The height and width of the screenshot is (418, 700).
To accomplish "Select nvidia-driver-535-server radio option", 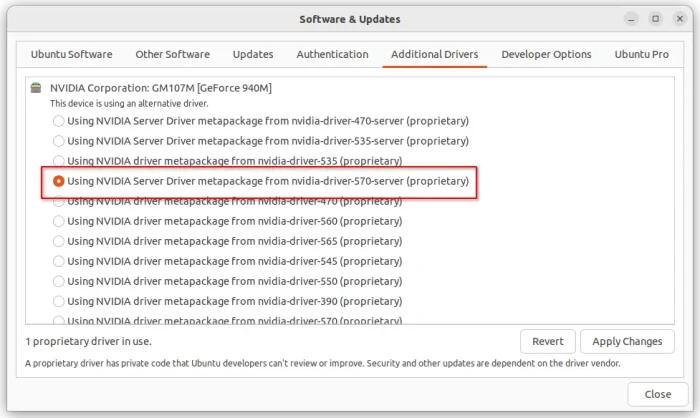I will click(x=58, y=141).
